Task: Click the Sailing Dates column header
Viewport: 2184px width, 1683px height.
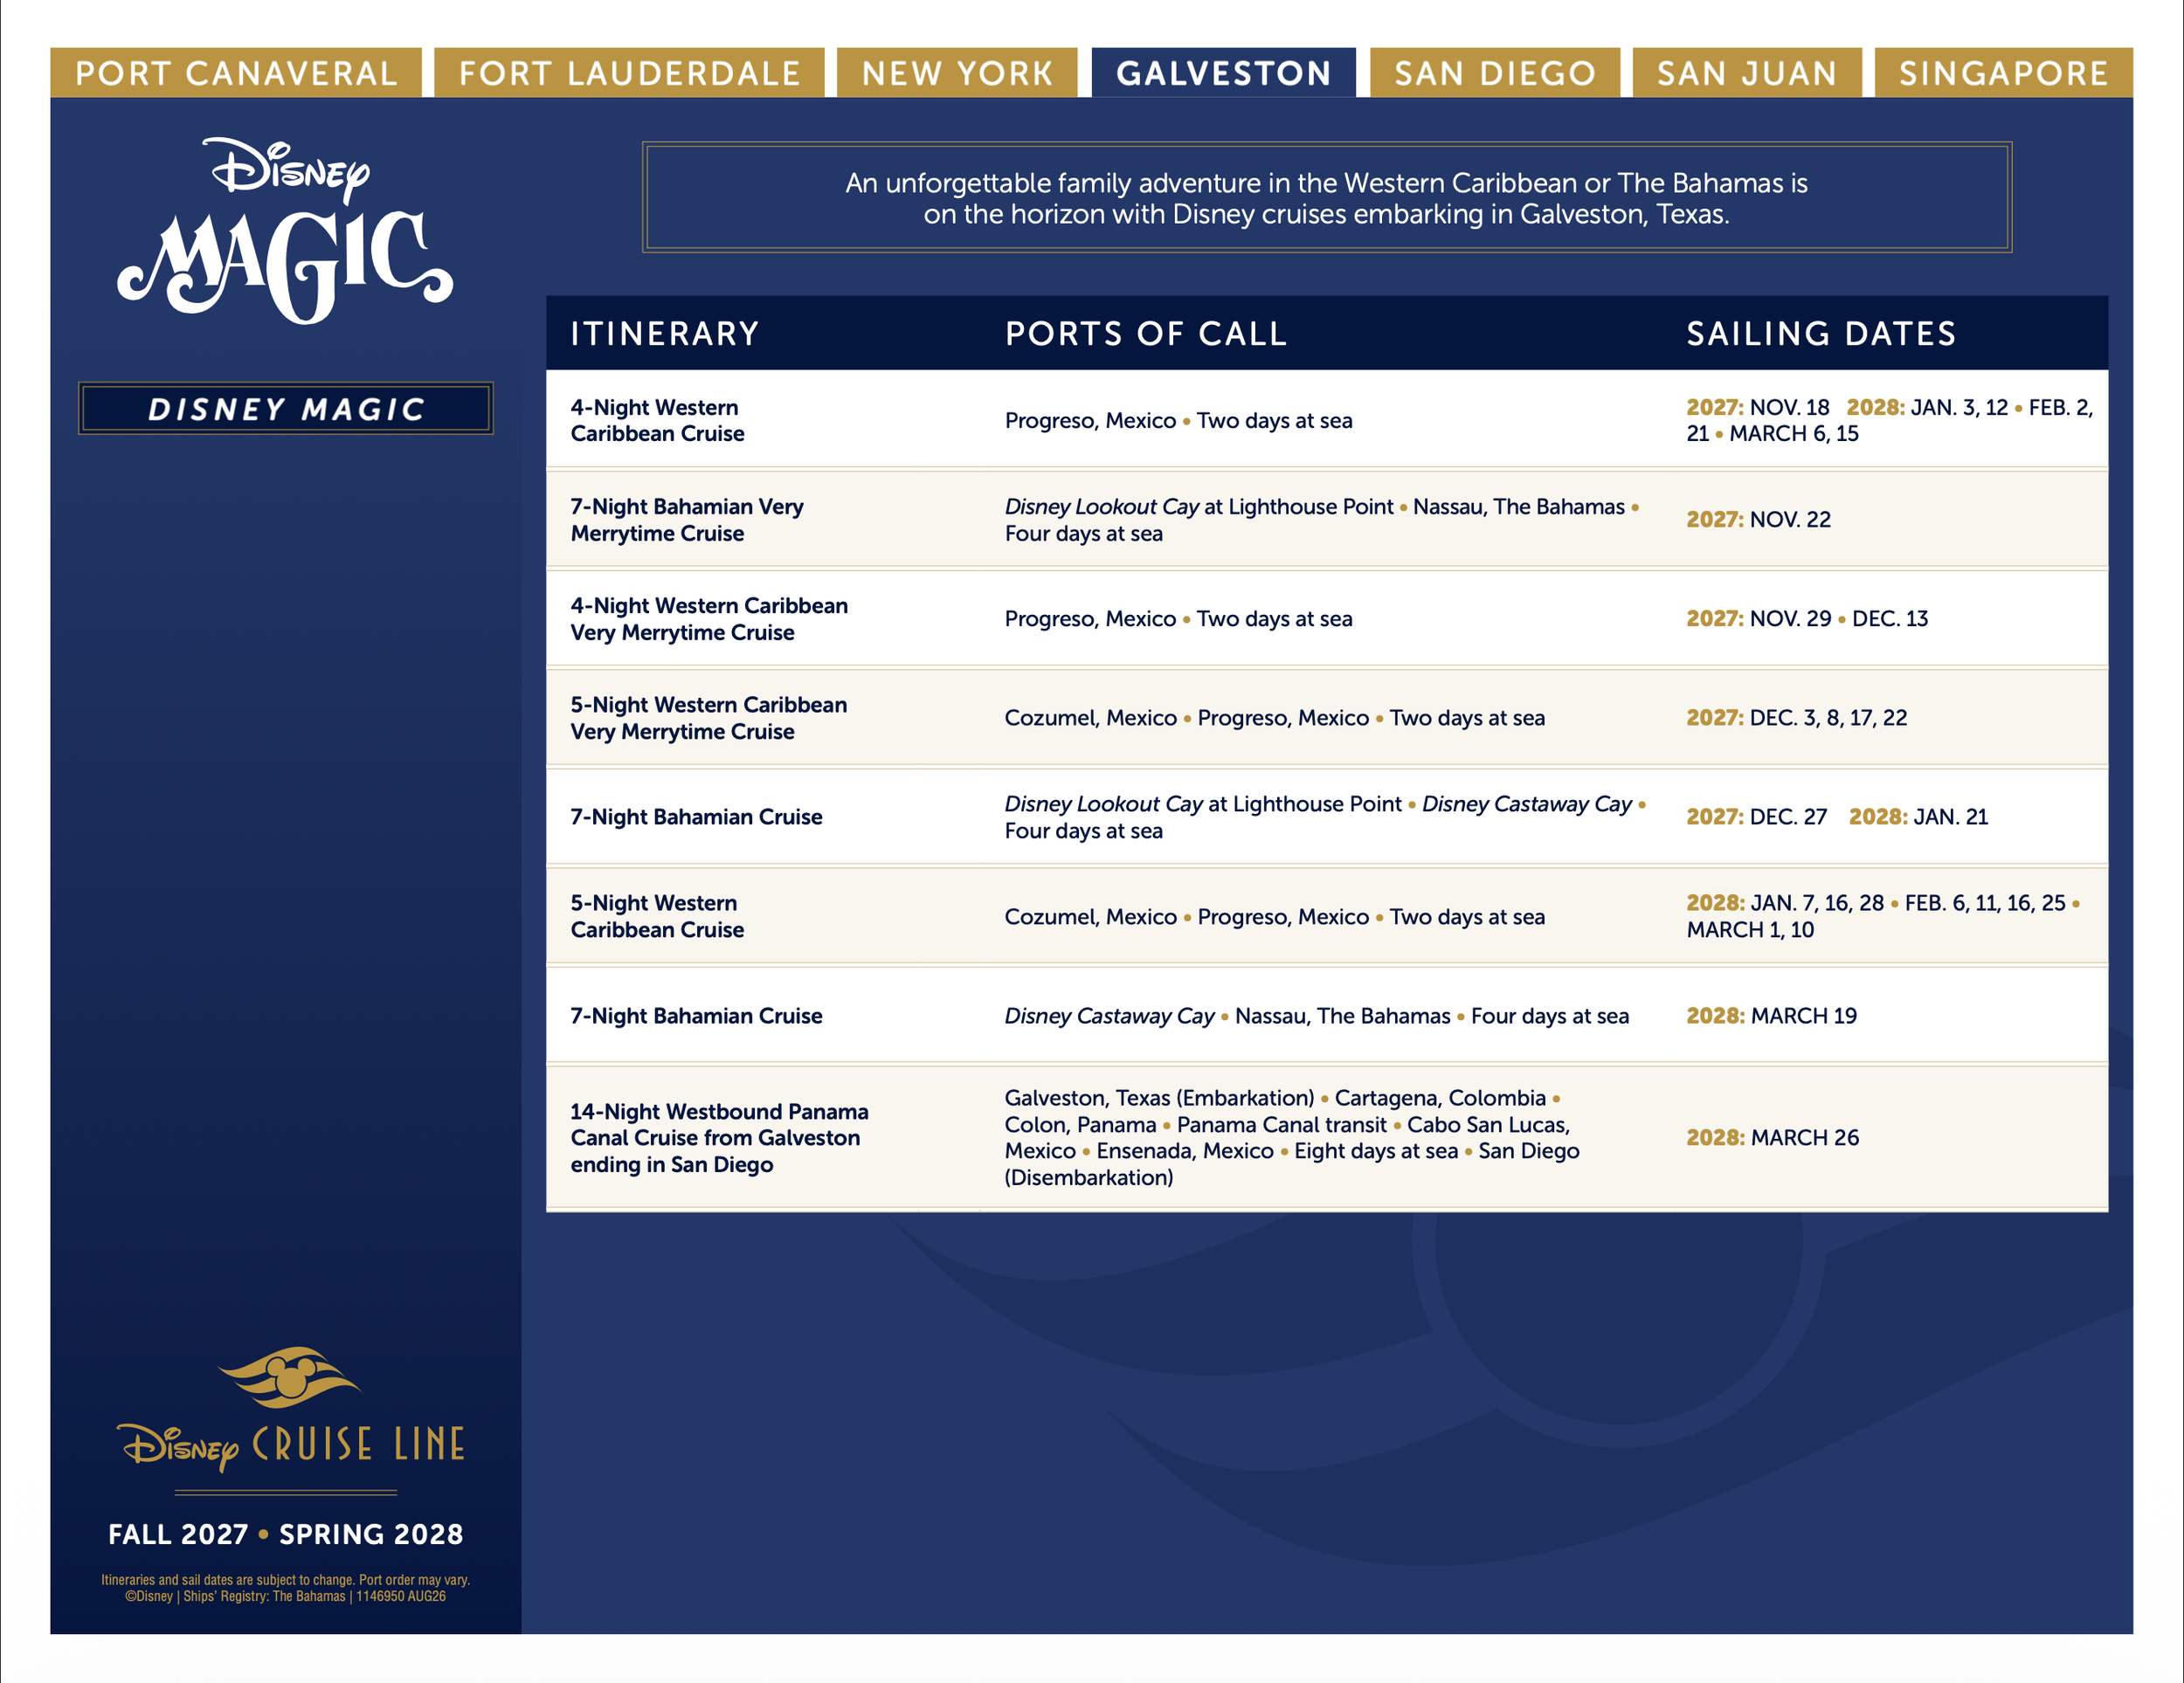Action: [1821, 334]
